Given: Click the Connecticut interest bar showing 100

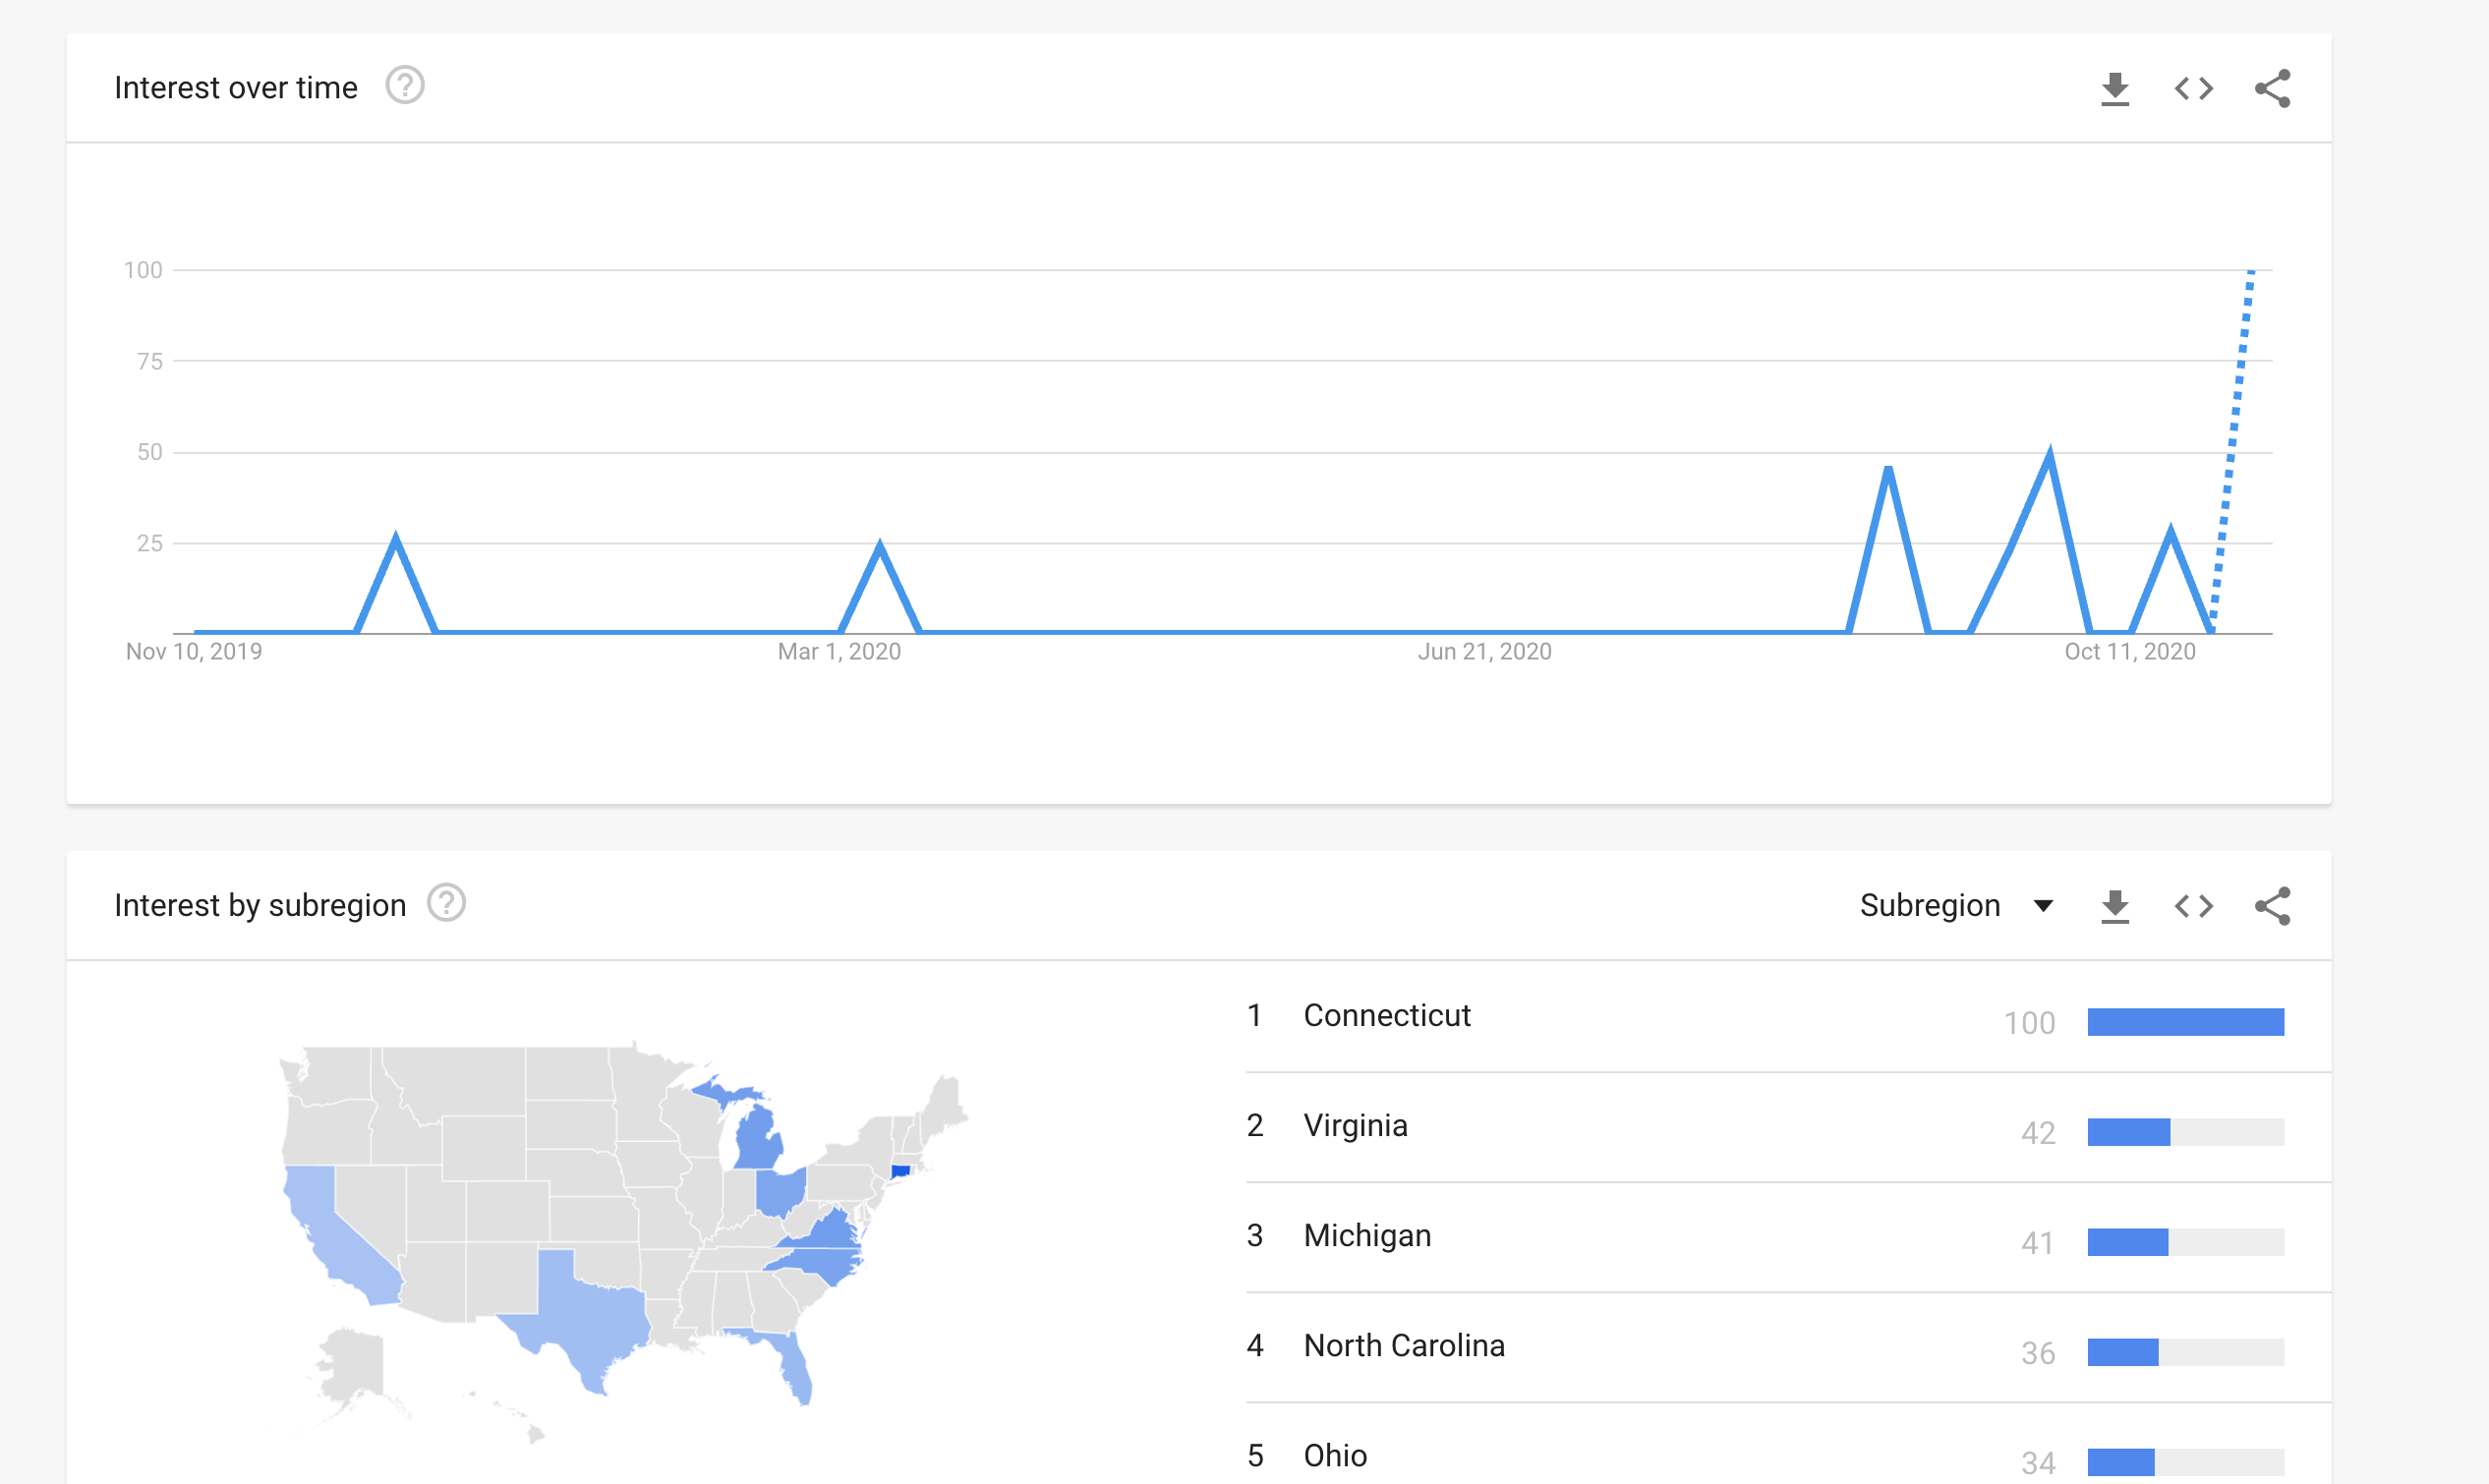Looking at the screenshot, I should coord(2185,1022).
